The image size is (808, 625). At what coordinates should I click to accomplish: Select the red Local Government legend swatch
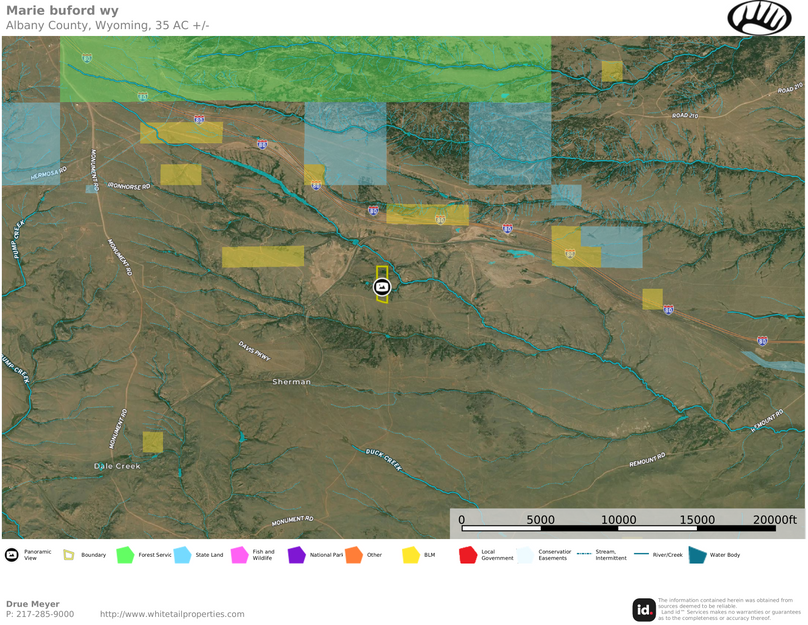point(467,555)
